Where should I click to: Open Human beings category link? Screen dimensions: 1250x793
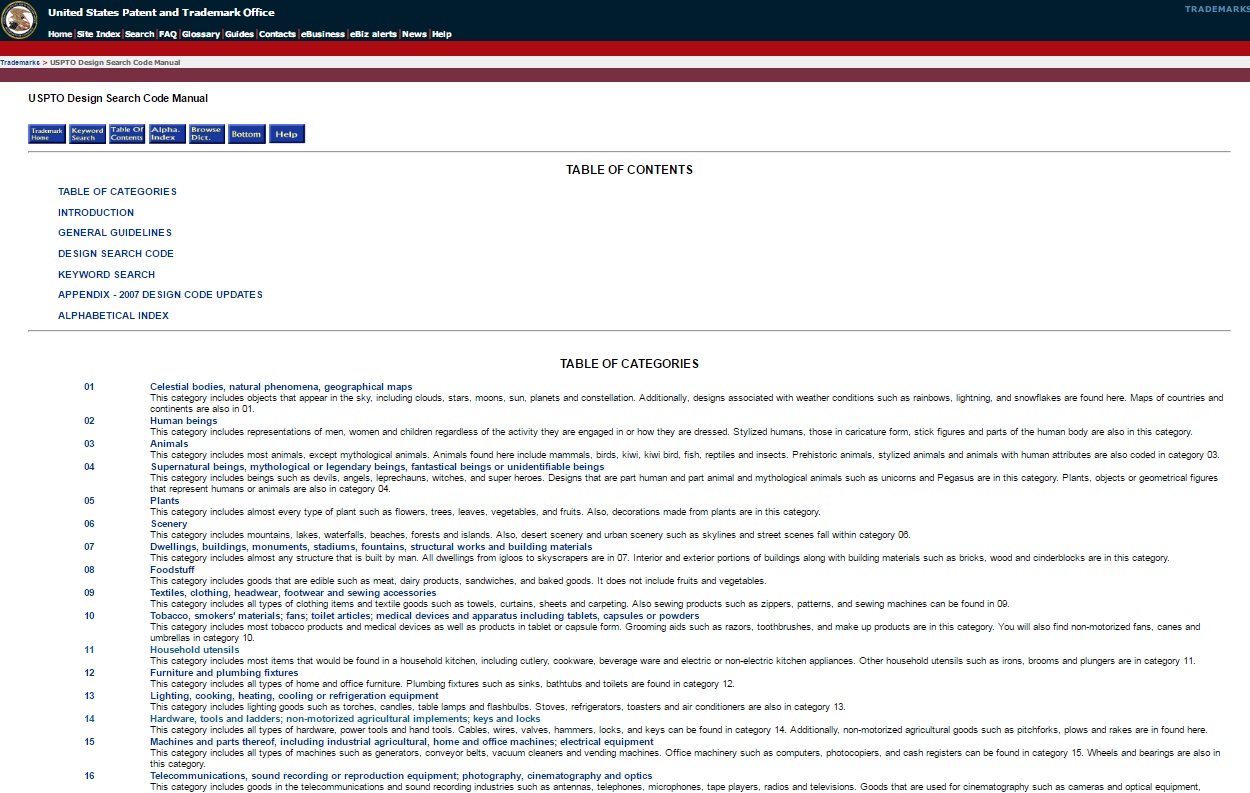pos(184,421)
